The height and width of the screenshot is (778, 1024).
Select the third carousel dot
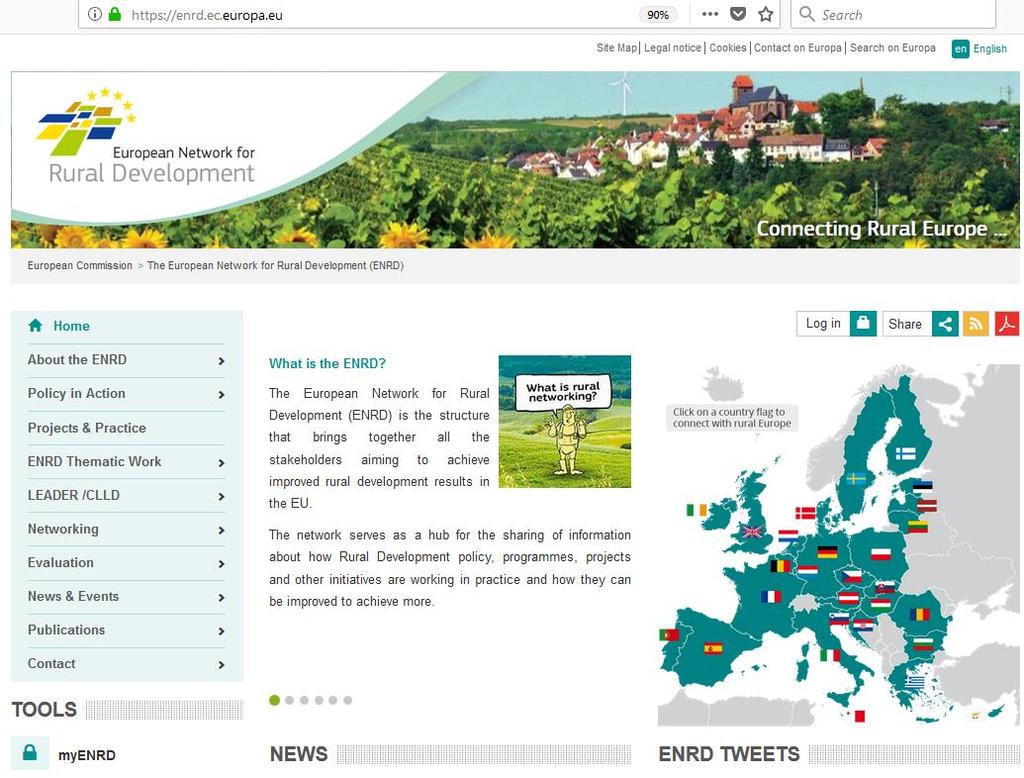pos(304,700)
